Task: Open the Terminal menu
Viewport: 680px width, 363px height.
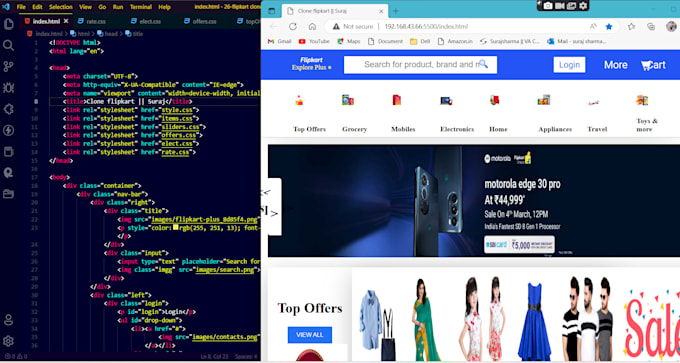Action: coord(141,7)
